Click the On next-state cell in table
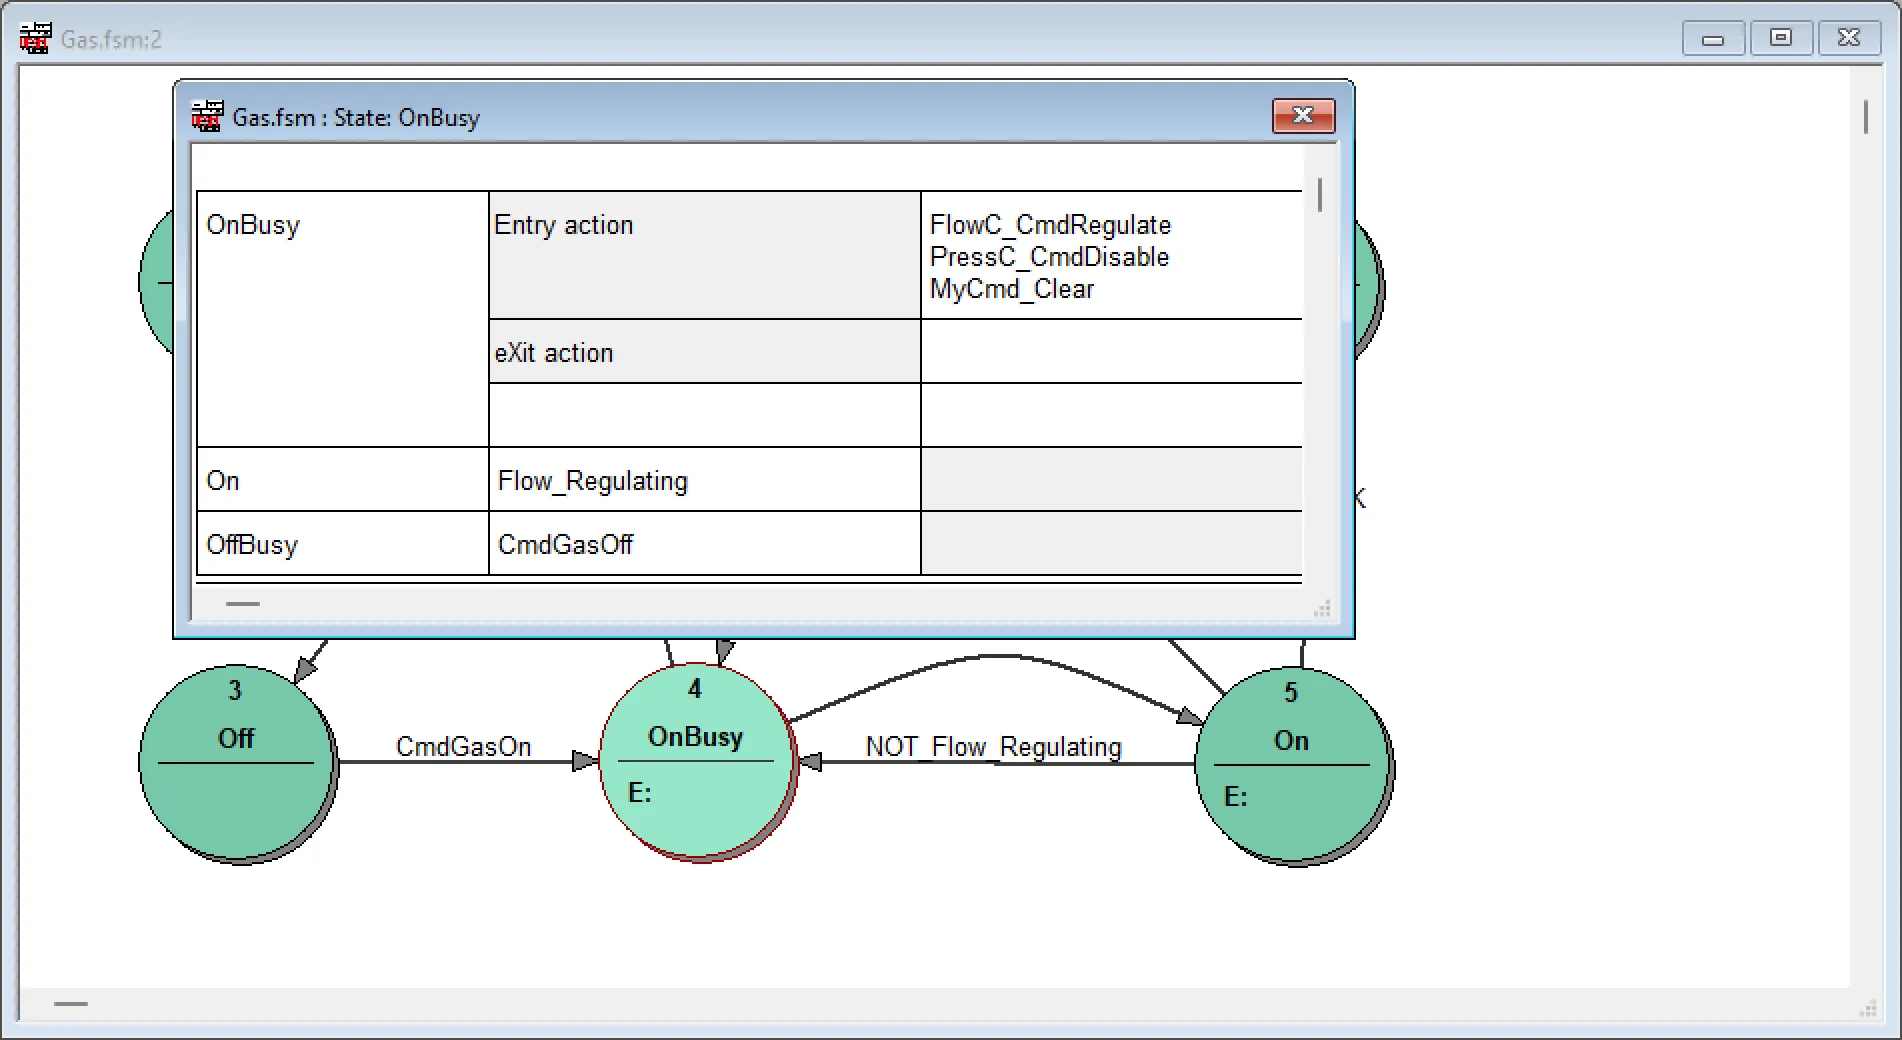 [x=342, y=480]
